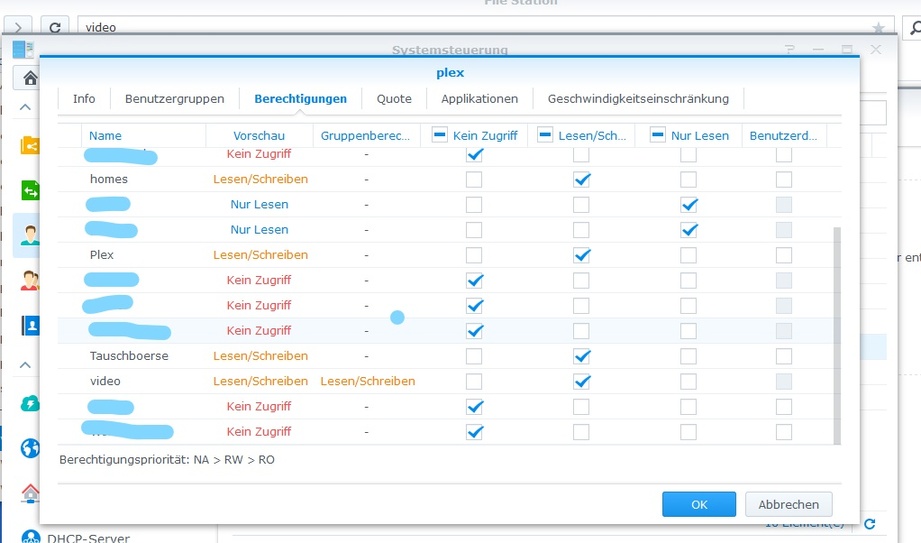Image resolution: width=921 pixels, height=543 pixels.
Task: Open the Quote tab
Action: click(394, 99)
